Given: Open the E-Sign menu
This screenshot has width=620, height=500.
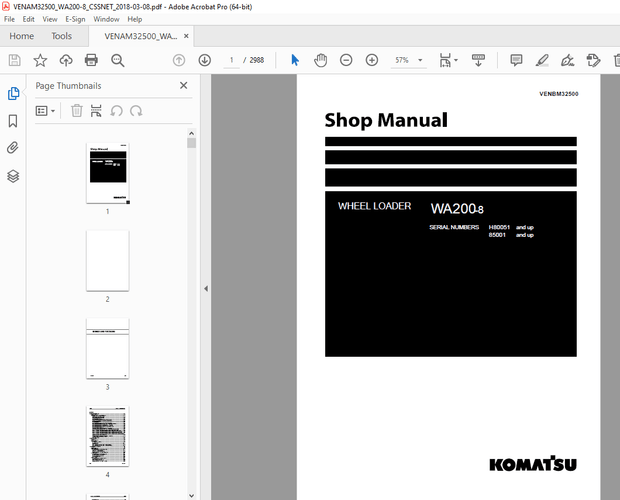Looking at the screenshot, I should click(x=75, y=19).
